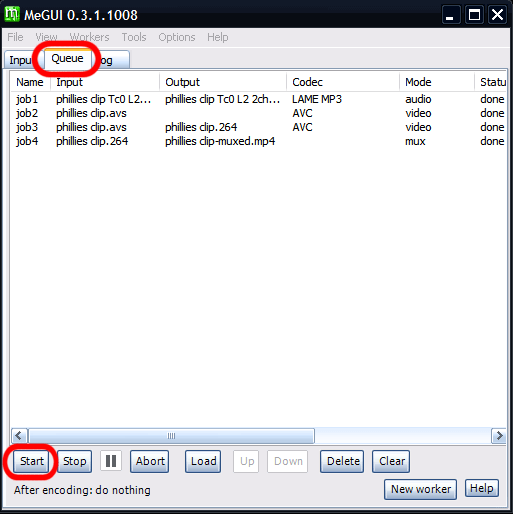Open the View menu

[46, 37]
